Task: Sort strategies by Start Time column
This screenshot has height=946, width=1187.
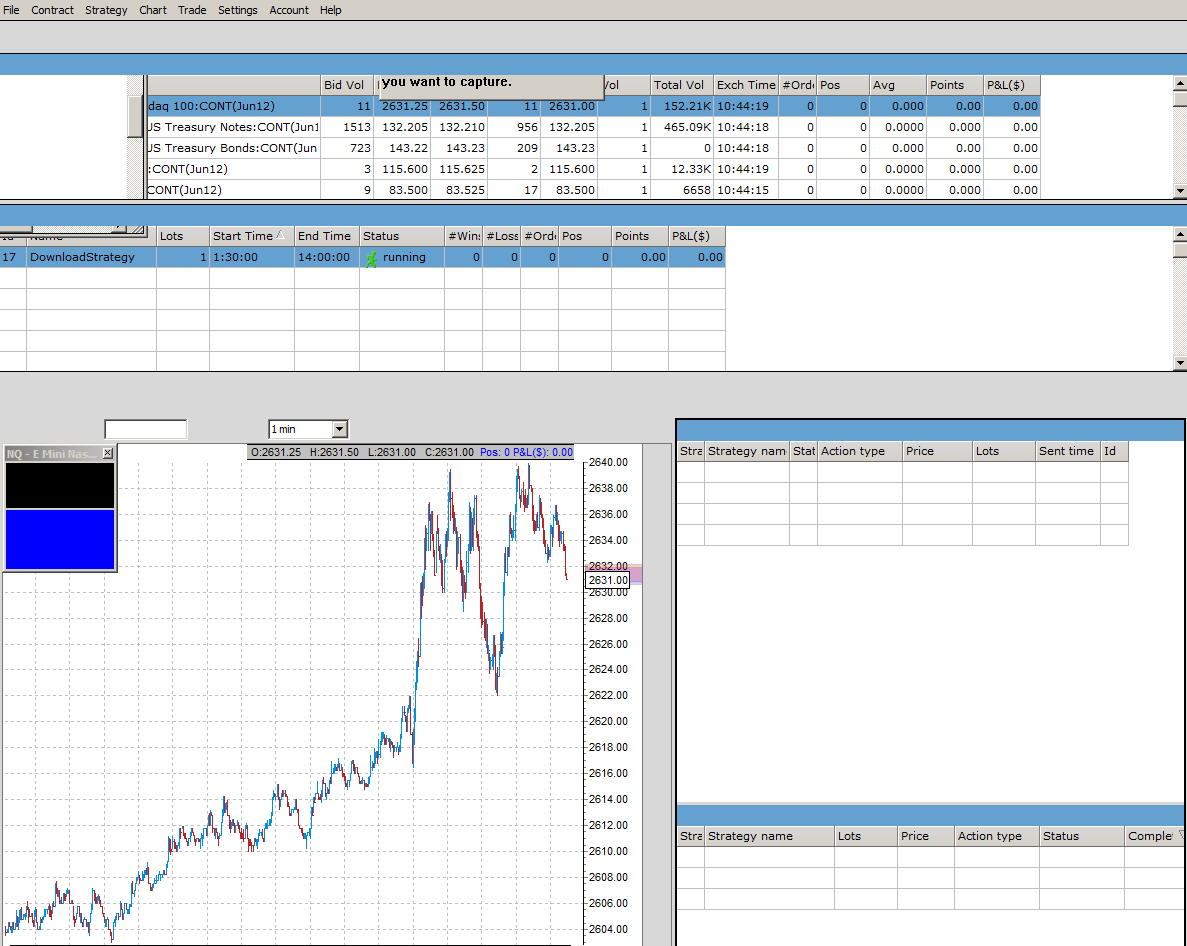Action: 251,236
